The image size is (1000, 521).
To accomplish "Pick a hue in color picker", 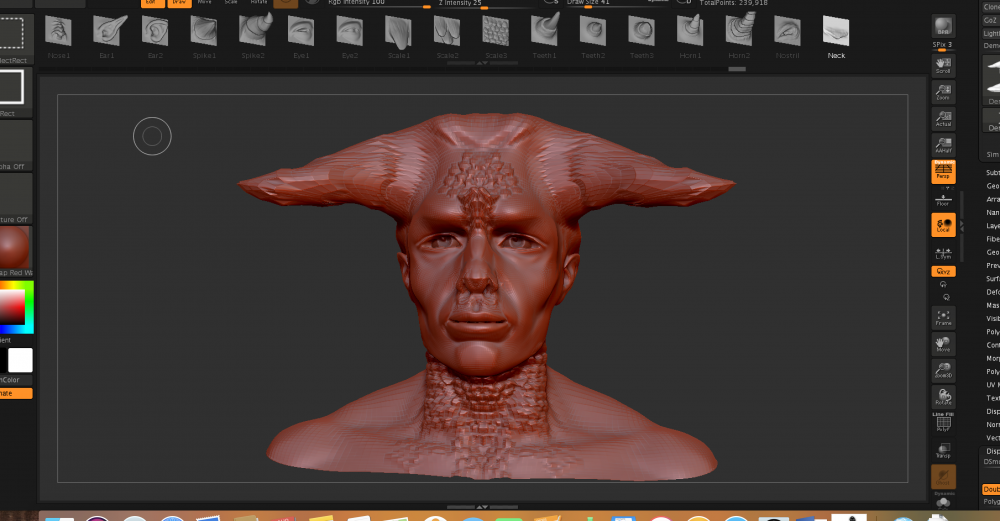I will 17,307.
